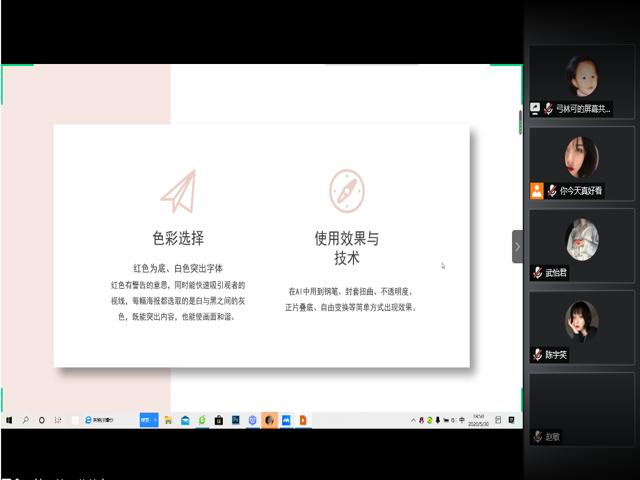Open the orange document taskbar icon
Image resolution: width=640 pixels, height=480 pixels.
(x=303, y=420)
